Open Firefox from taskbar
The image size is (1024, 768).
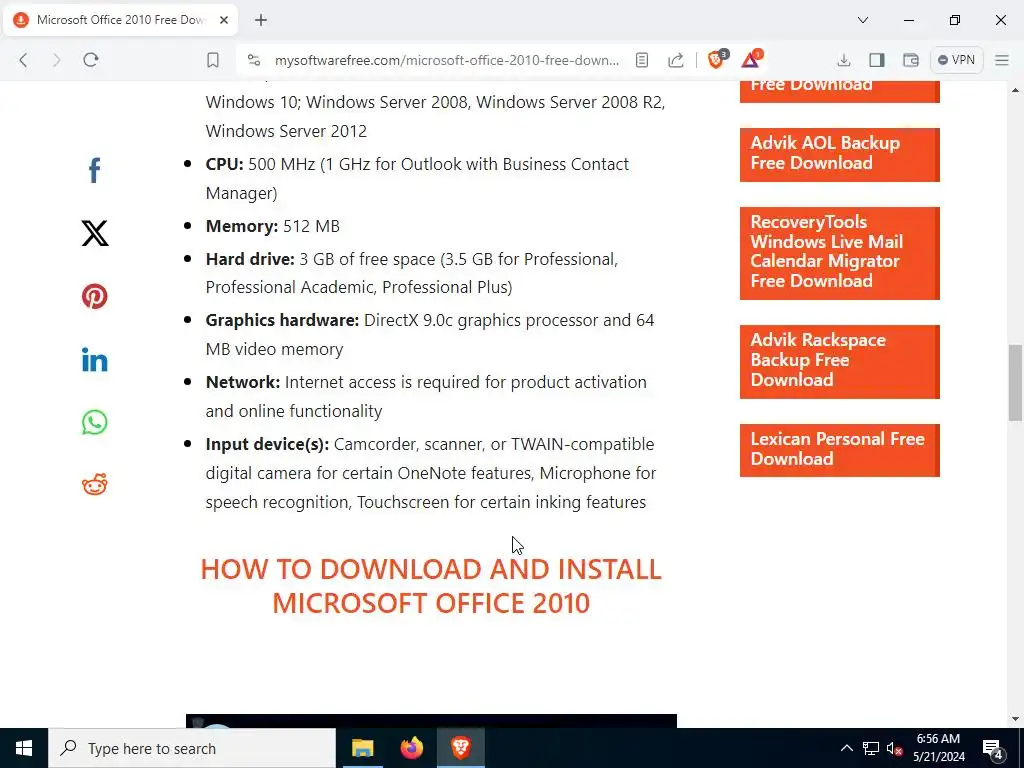click(411, 748)
